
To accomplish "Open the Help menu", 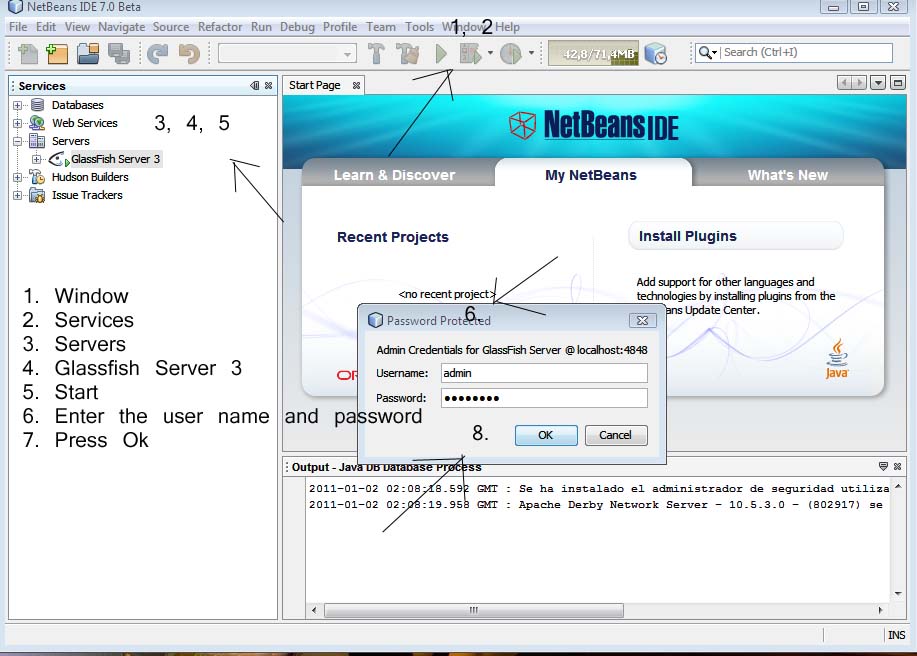I will pyautogui.click(x=507, y=27).
